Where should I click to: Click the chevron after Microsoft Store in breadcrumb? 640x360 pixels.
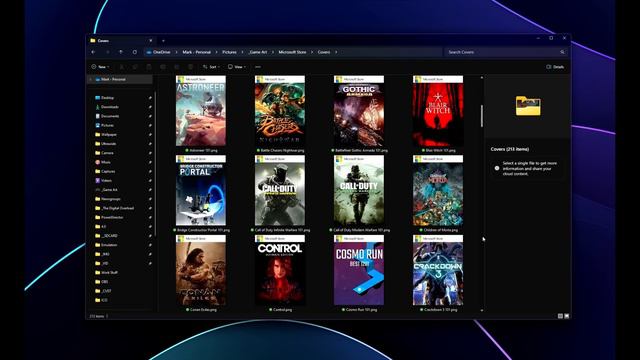tap(312, 52)
